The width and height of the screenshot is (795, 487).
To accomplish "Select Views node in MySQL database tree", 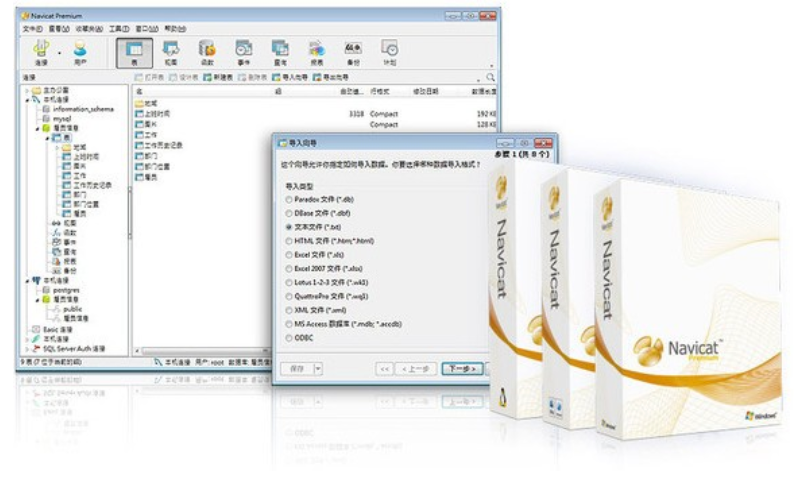I will click(64, 223).
